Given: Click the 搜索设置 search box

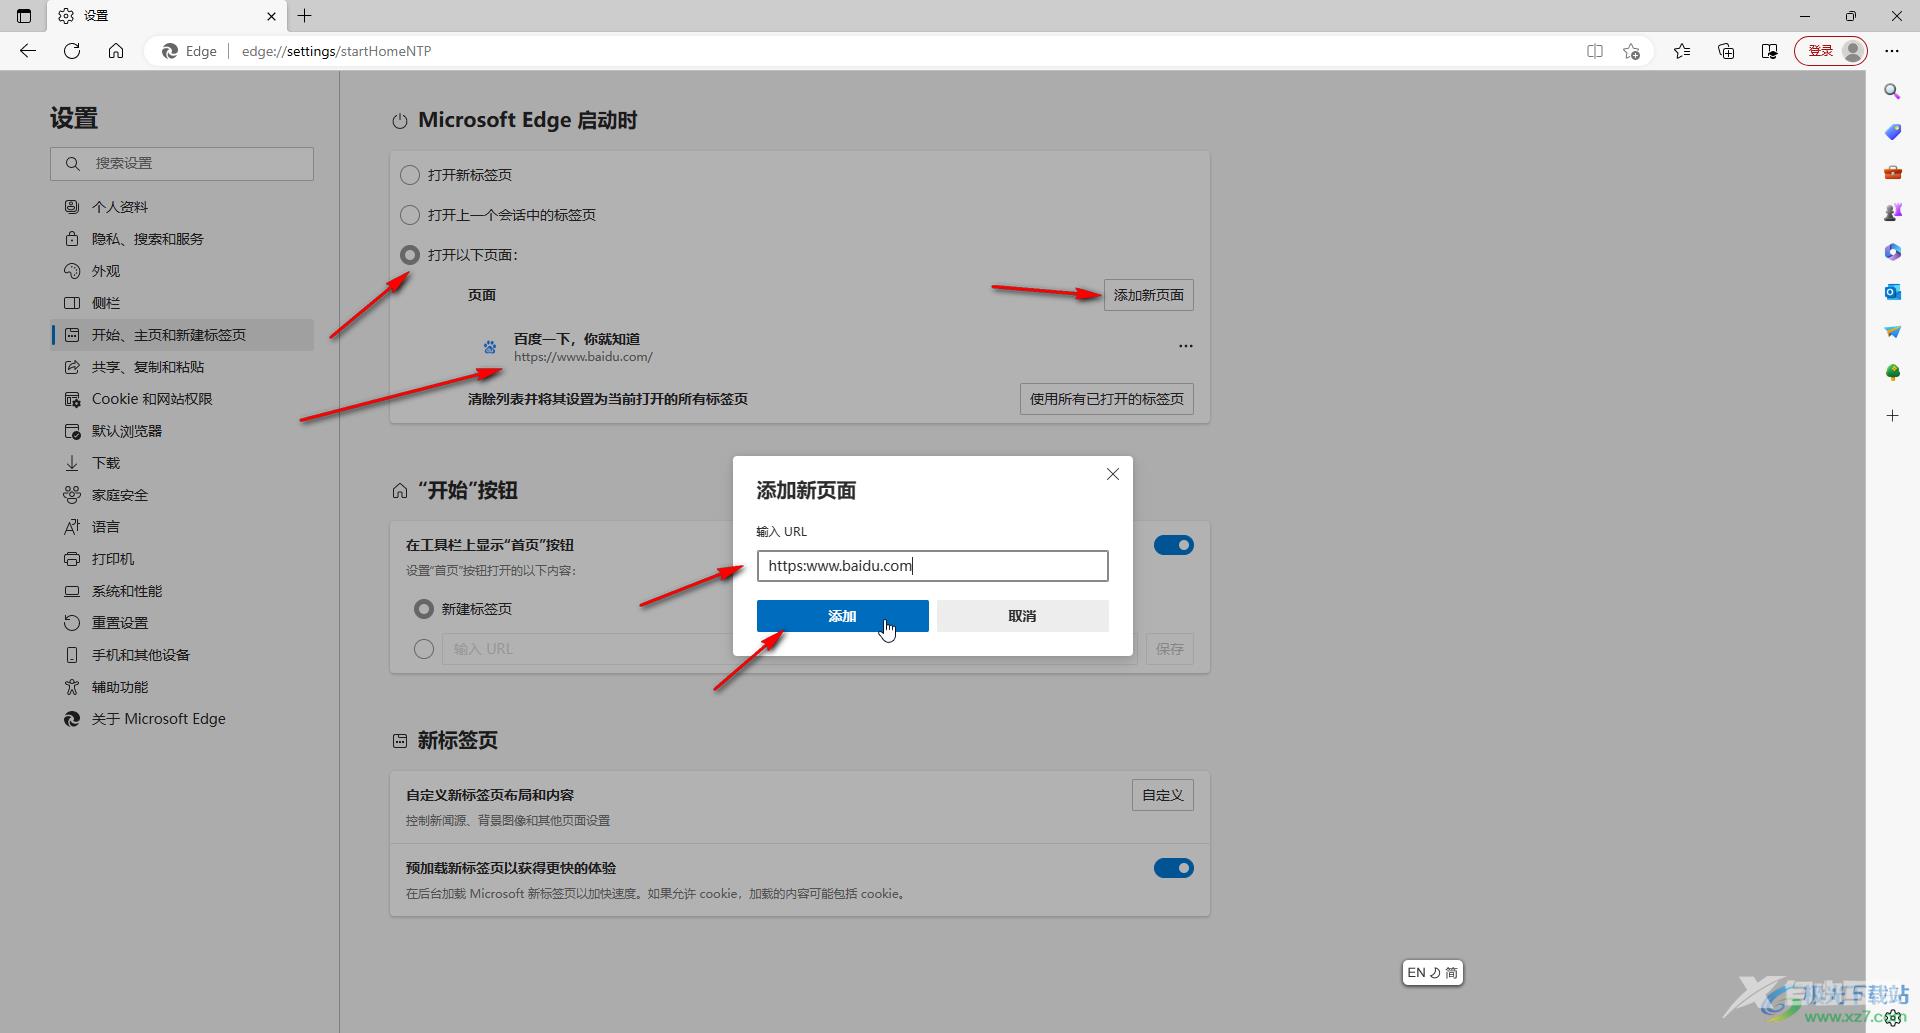Looking at the screenshot, I should [x=182, y=164].
